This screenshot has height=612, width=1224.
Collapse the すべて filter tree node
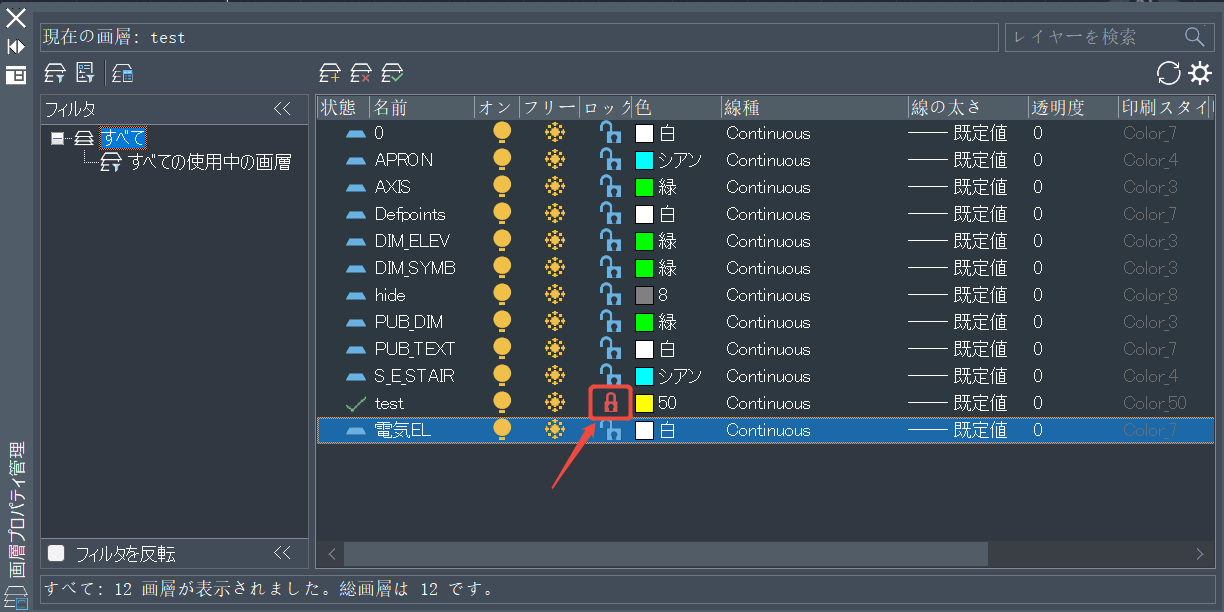57,138
